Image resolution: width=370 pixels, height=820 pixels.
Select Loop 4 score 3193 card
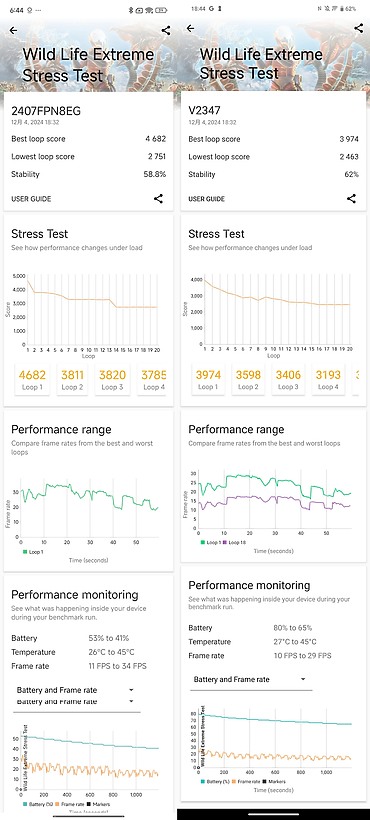click(328, 380)
